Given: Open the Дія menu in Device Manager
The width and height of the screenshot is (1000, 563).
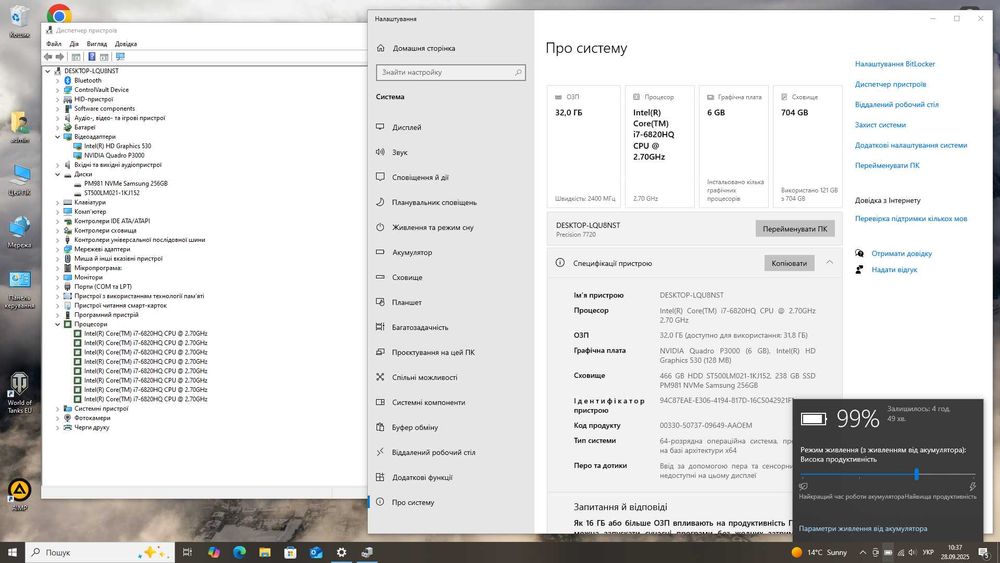Looking at the screenshot, I should coord(74,44).
